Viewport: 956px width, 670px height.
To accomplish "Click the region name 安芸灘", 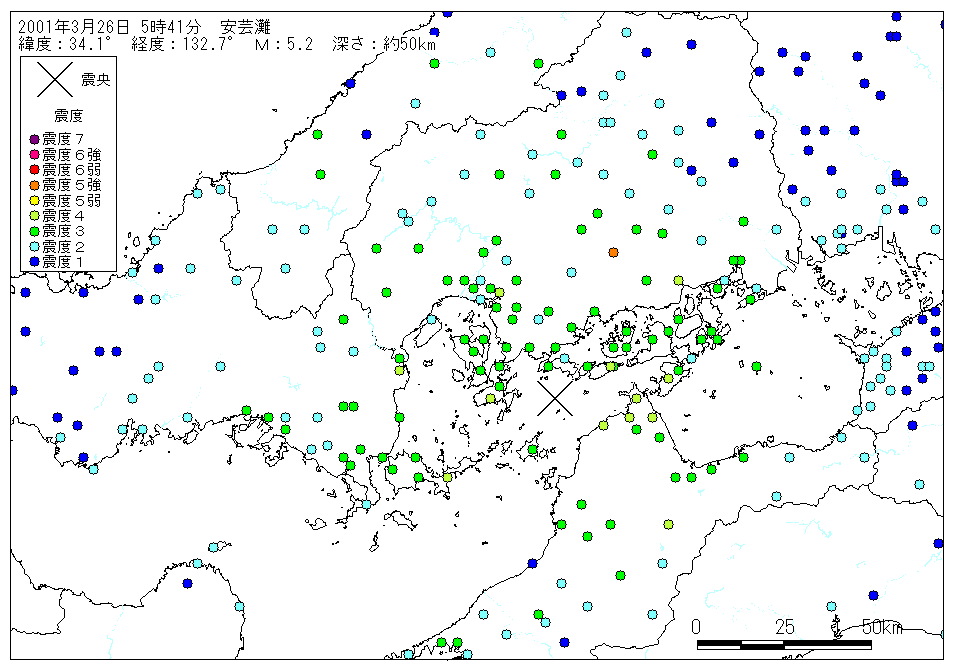I will coord(245,27).
